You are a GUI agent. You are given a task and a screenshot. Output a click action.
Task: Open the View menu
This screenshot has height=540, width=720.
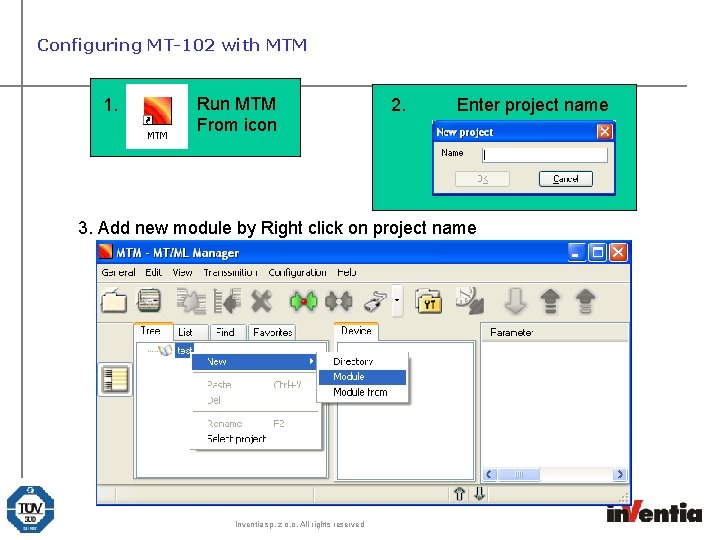tap(182, 272)
